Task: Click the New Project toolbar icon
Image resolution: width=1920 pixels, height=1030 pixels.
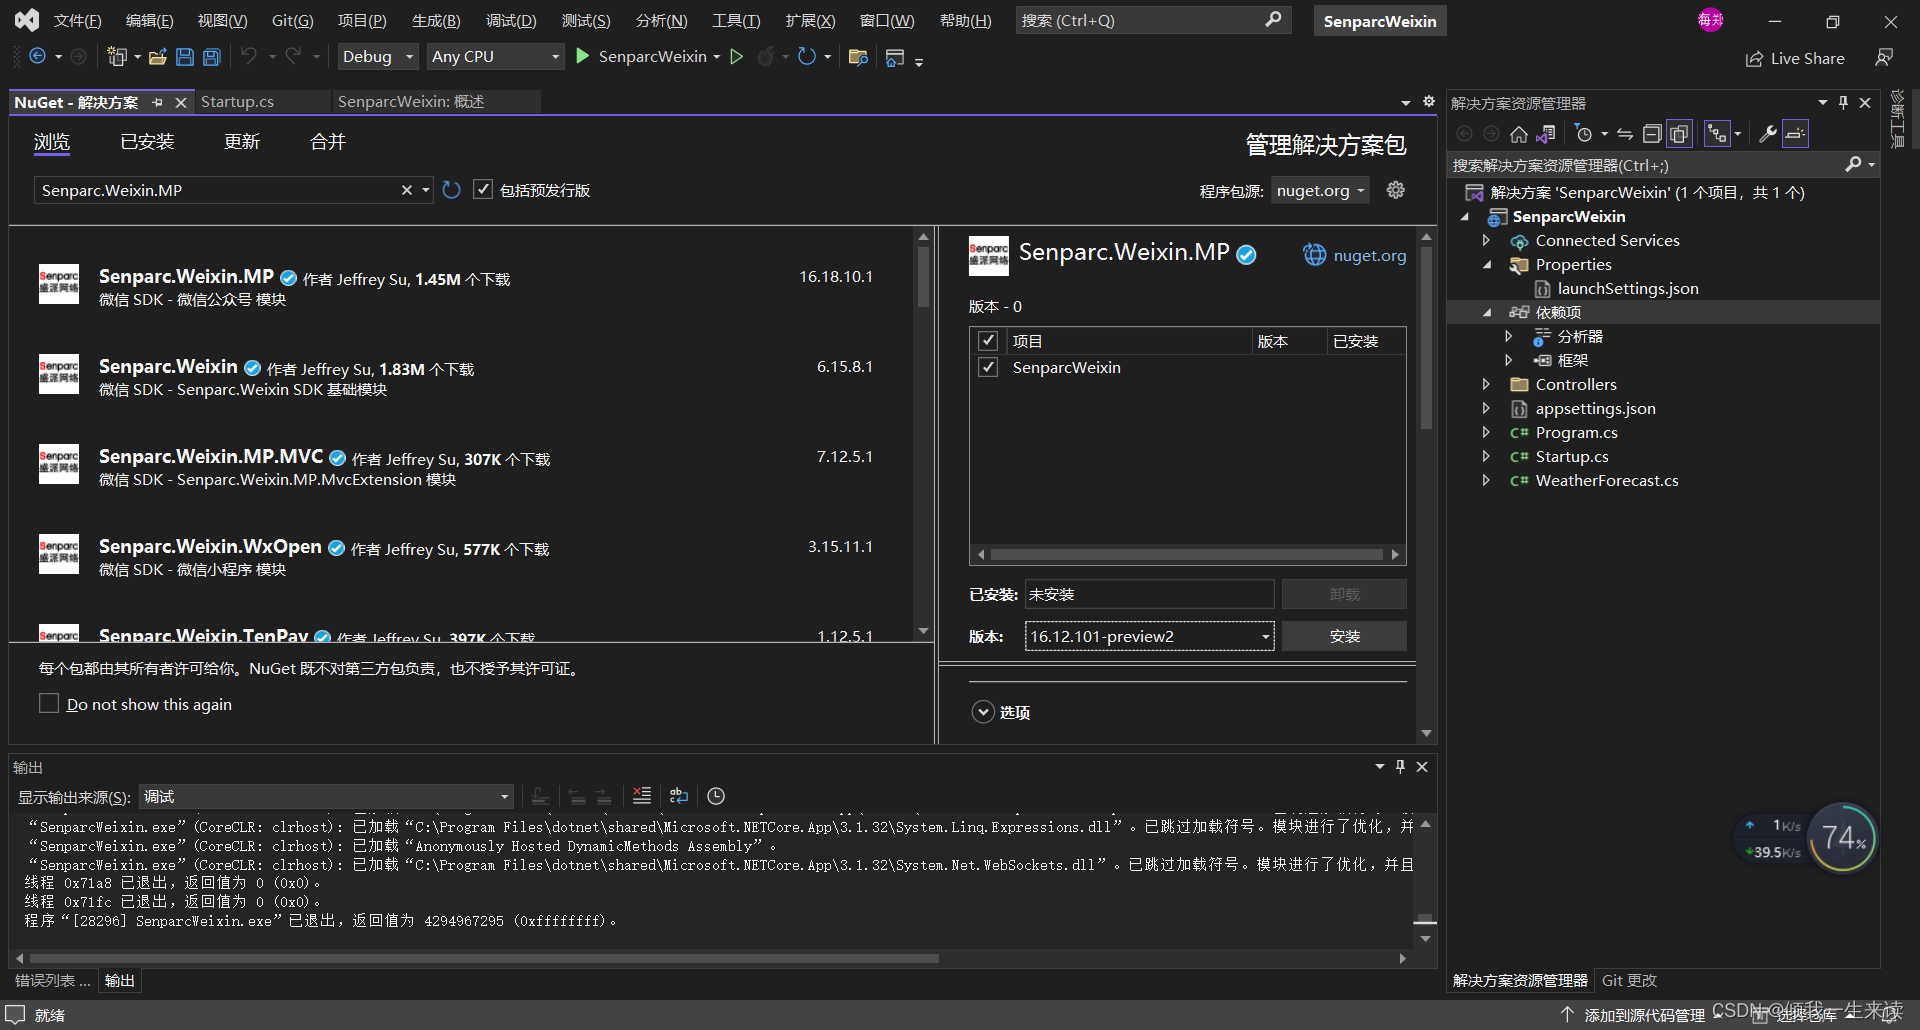Action: (x=117, y=57)
